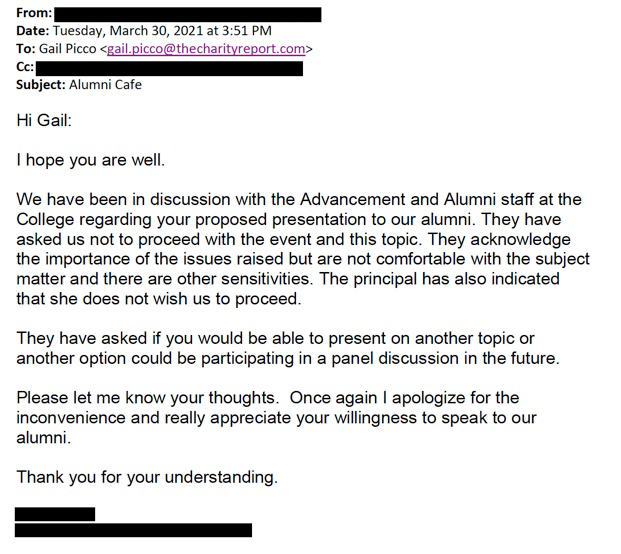The height and width of the screenshot is (554, 621).
Task: Open the gail.picco@thecharityreport.com email link
Action: coord(206,49)
